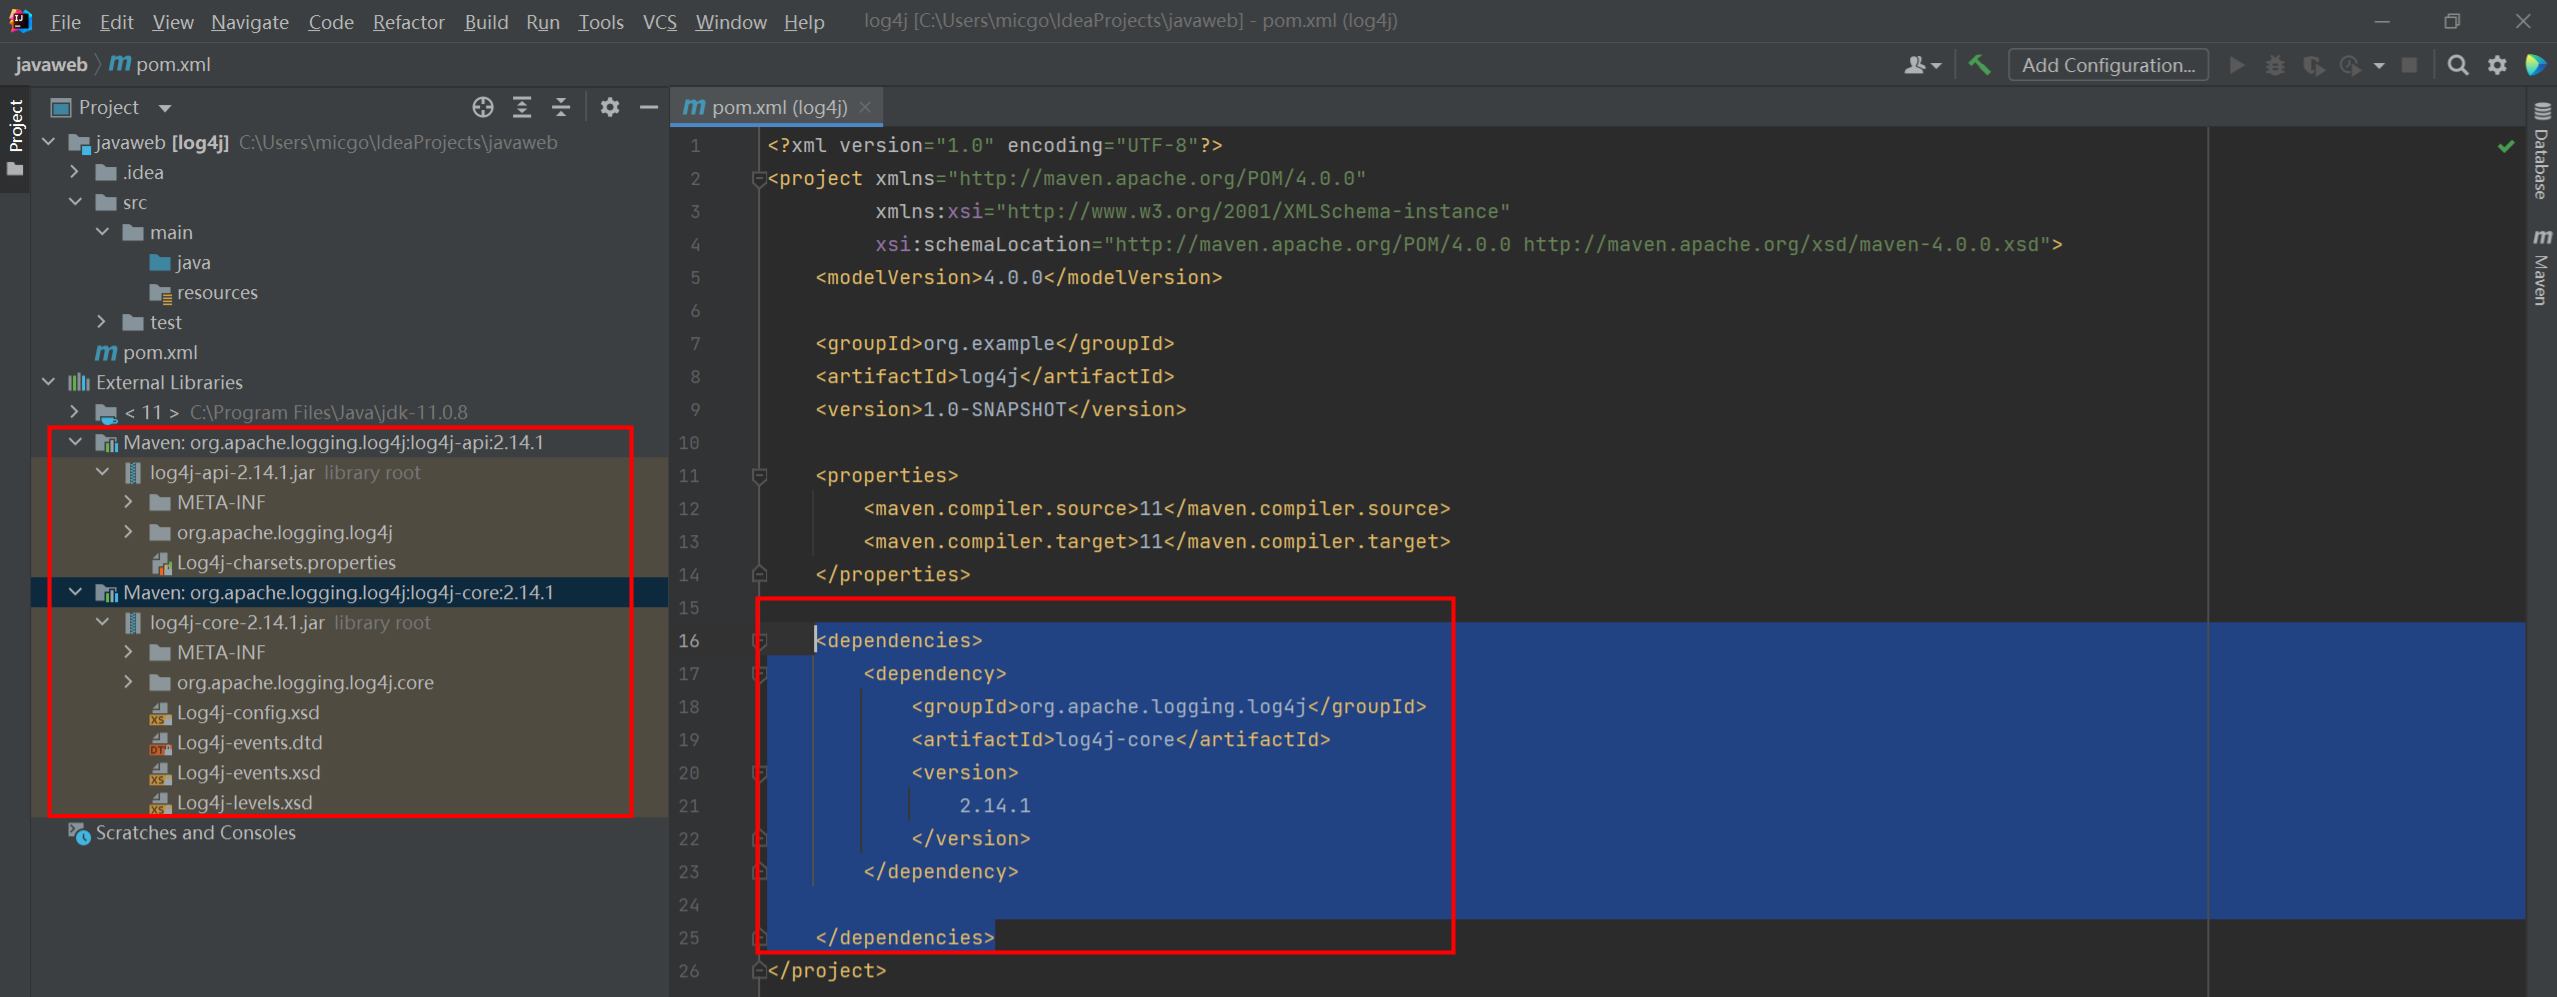Open Search Everywhere magnifier icon
This screenshot has height=997, width=2557.
[2457, 65]
